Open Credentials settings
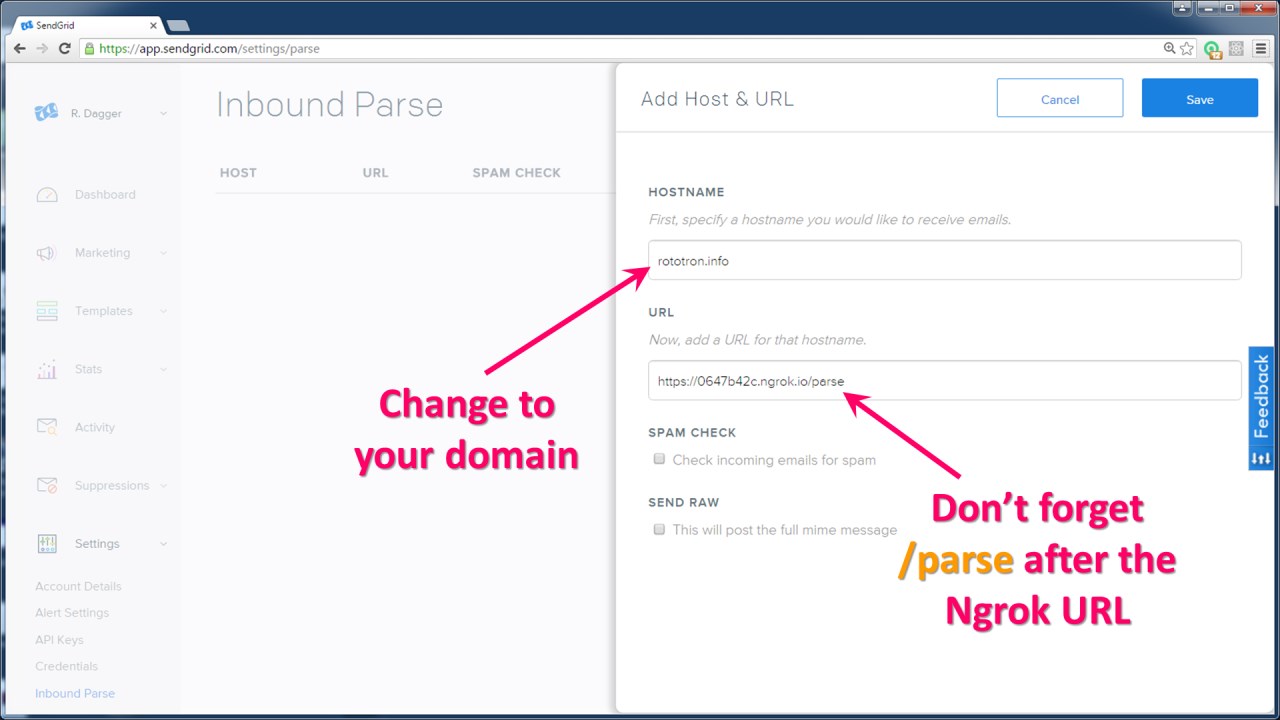 click(x=66, y=666)
